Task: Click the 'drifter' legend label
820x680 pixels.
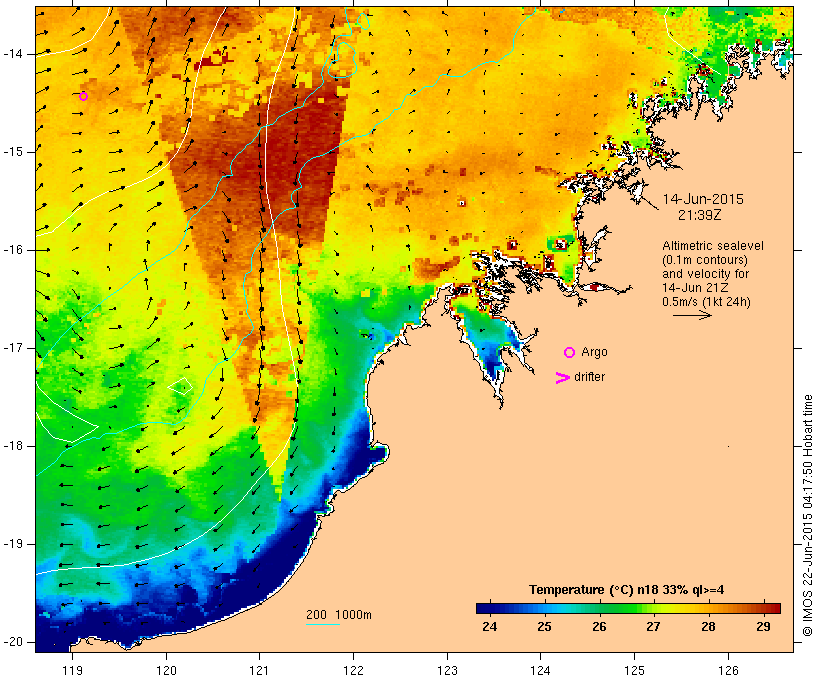Action: [589, 377]
